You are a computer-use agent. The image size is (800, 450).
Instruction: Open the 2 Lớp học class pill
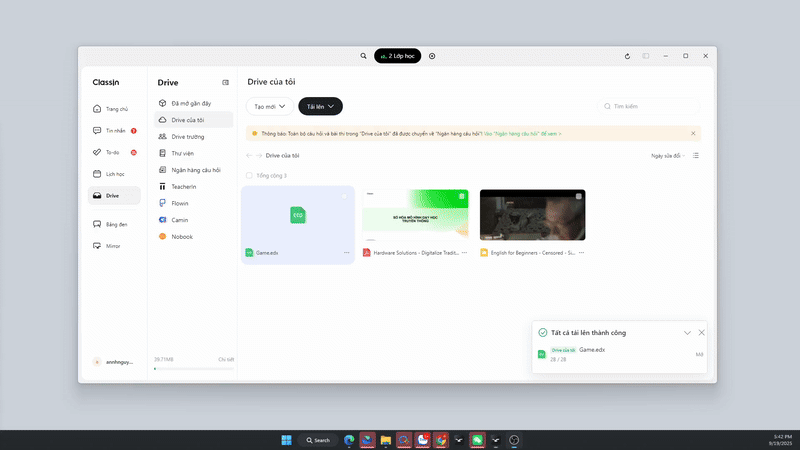click(x=397, y=56)
